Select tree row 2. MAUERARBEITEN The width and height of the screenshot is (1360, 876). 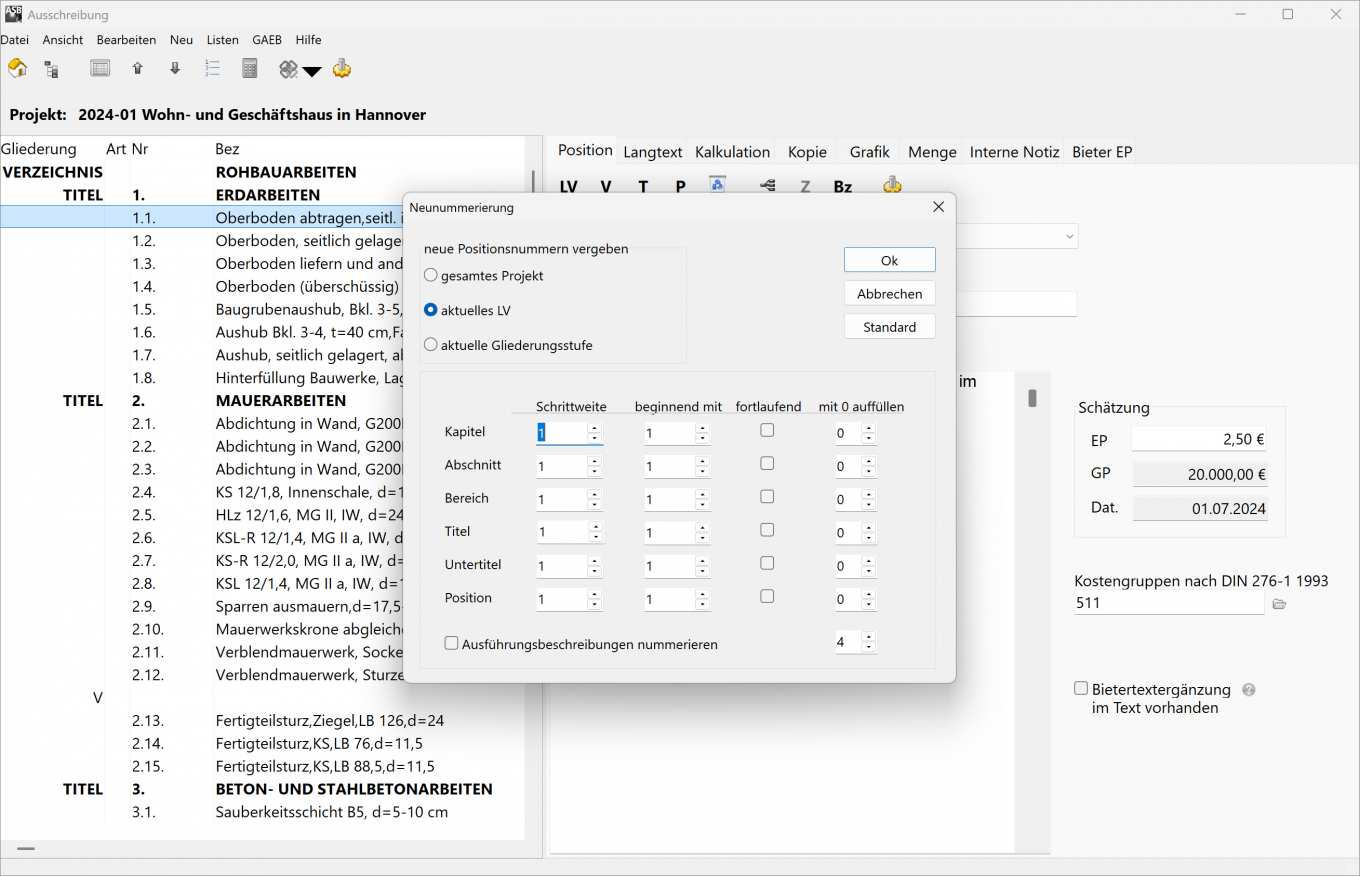262,400
